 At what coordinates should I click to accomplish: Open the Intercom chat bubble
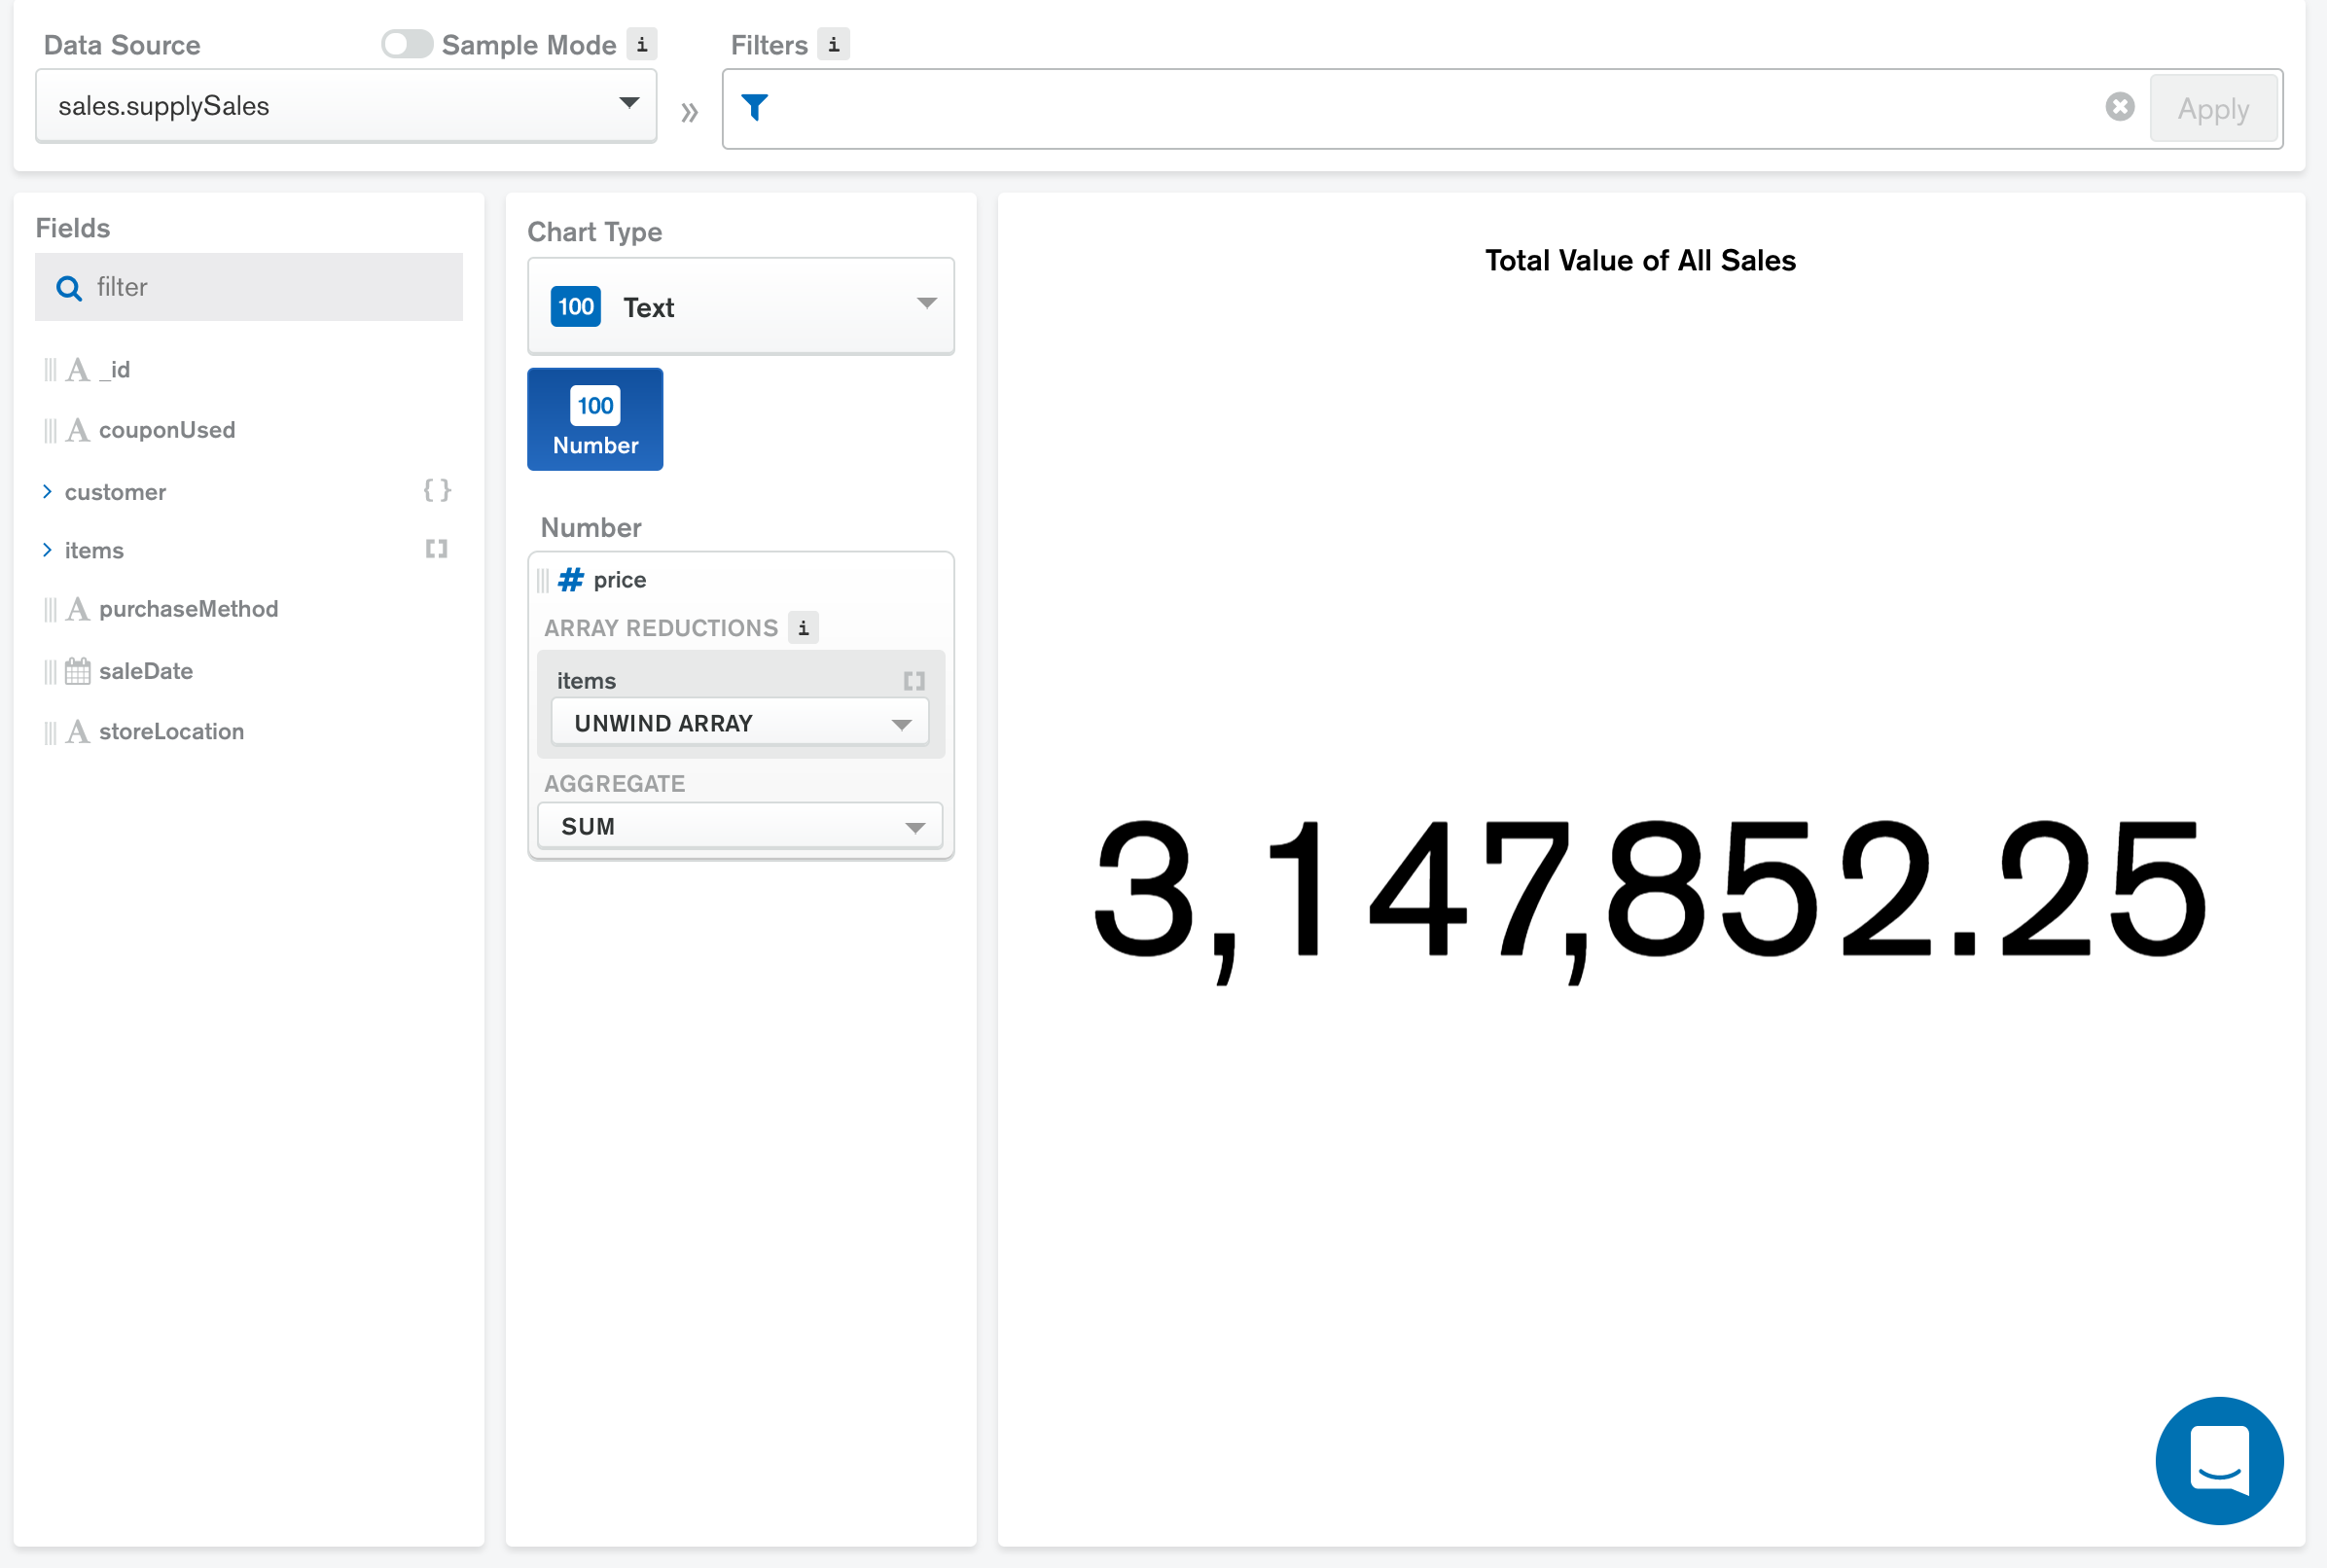tap(2218, 1461)
